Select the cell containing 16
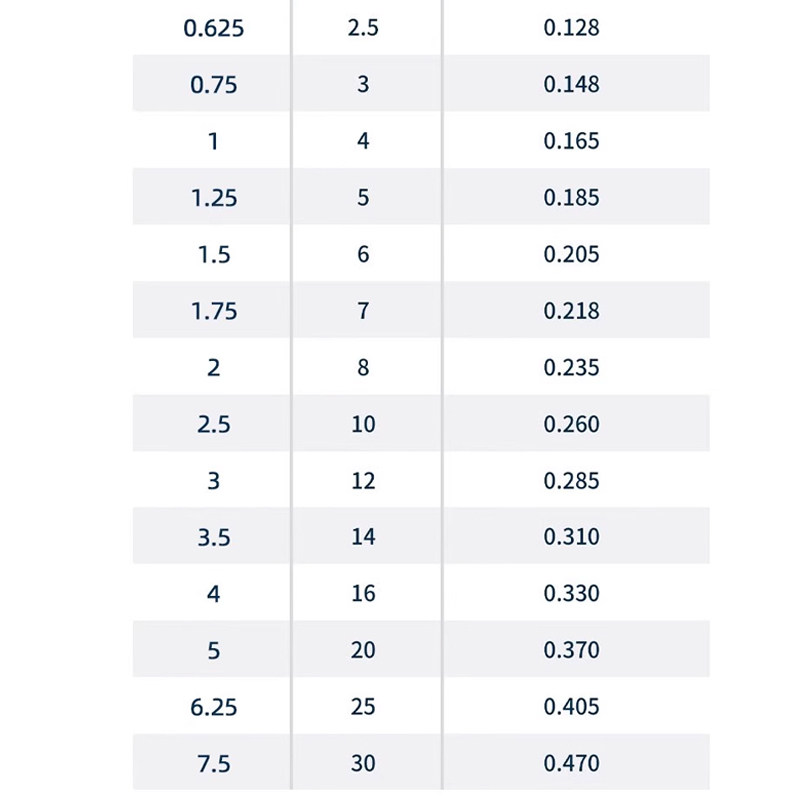Screen dimensions: 800x800 [x=363, y=594]
